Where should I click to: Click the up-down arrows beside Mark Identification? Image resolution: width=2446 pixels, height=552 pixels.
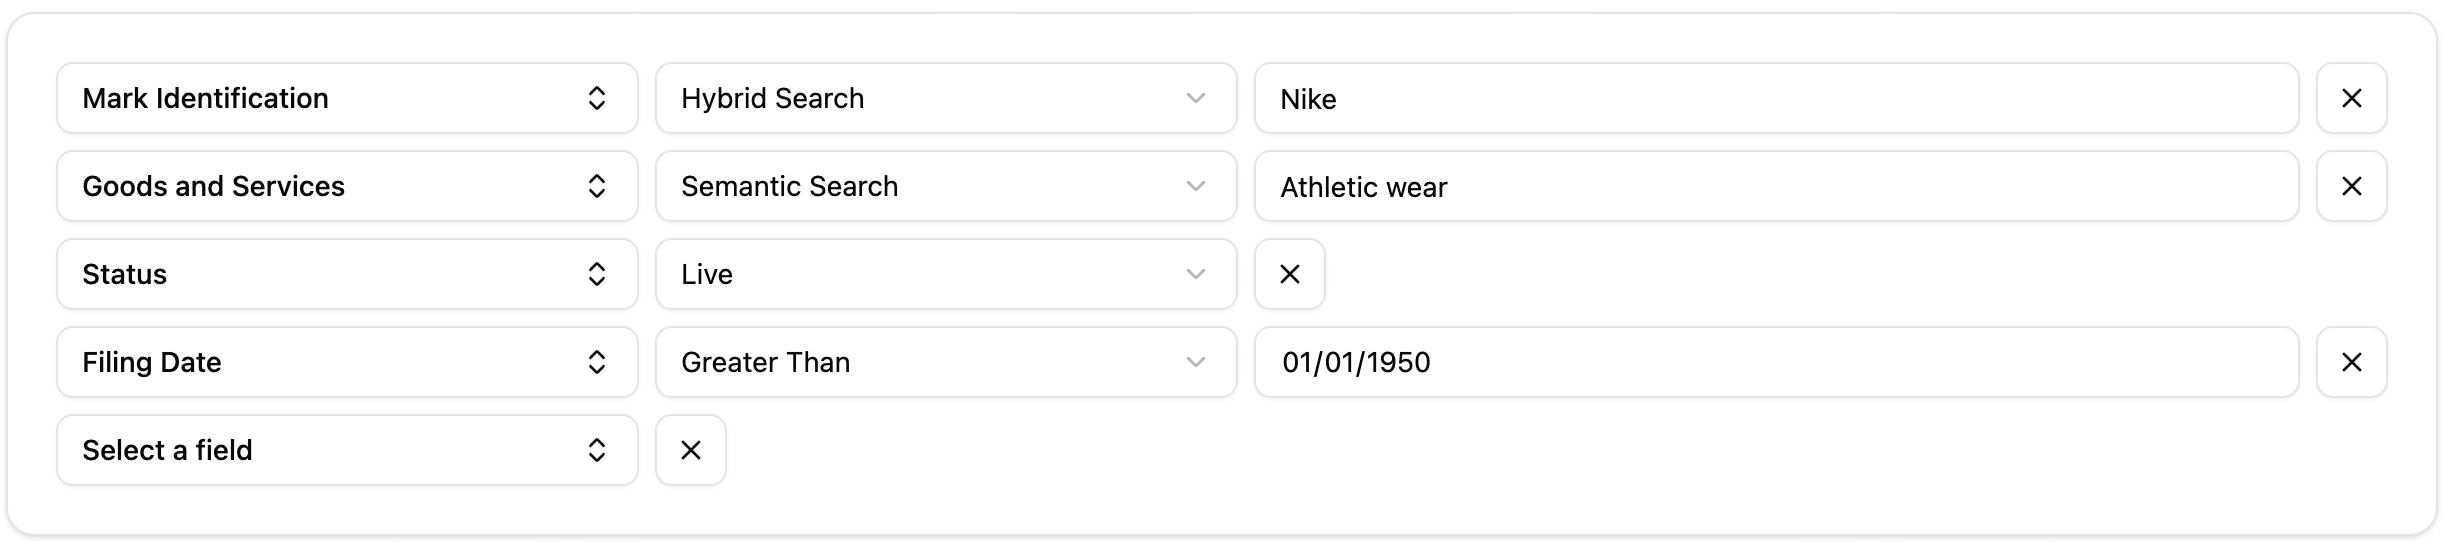pyautogui.click(x=596, y=98)
